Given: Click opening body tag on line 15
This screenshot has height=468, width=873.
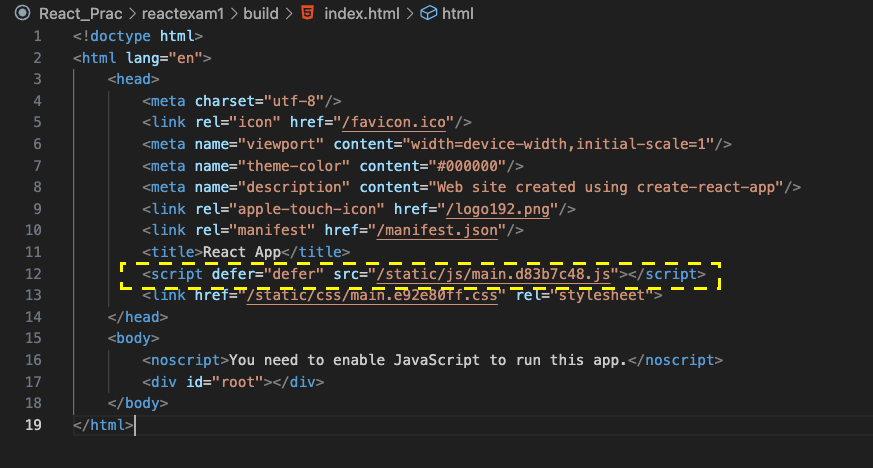Looking at the screenshot, I should click(134, 338).
